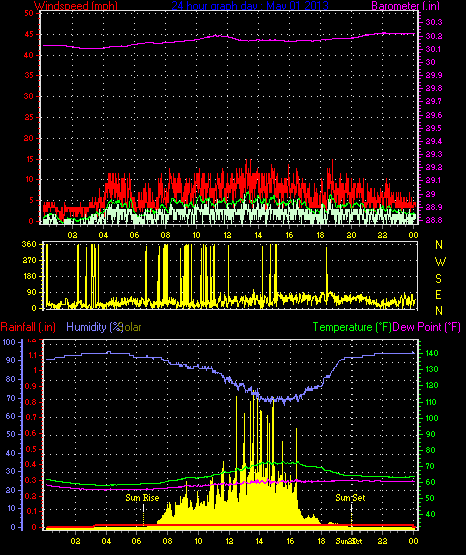Click barometer axis value '29.9'

coord(433,75)
